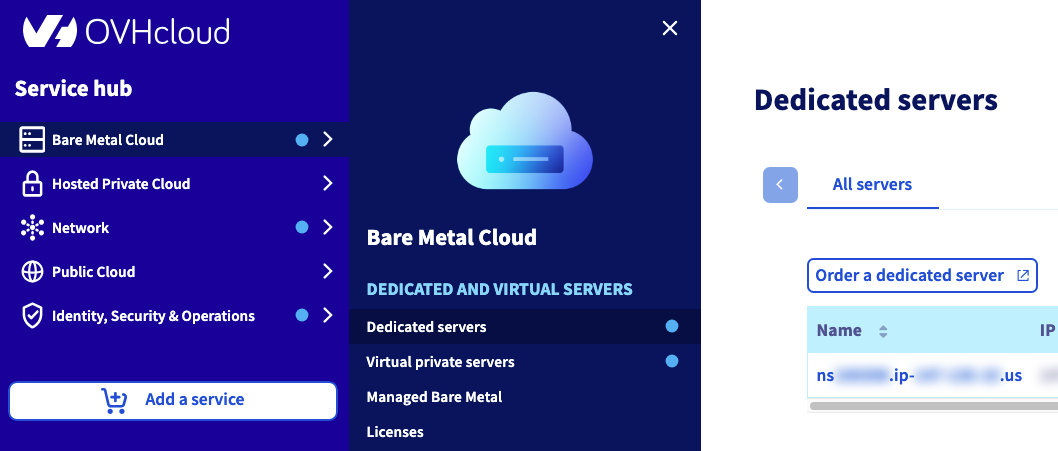The height and width of the screenshot is (451, 1058).
Task: Expand Identity, Security & Operations chevron
Action: tap(327, 315)
